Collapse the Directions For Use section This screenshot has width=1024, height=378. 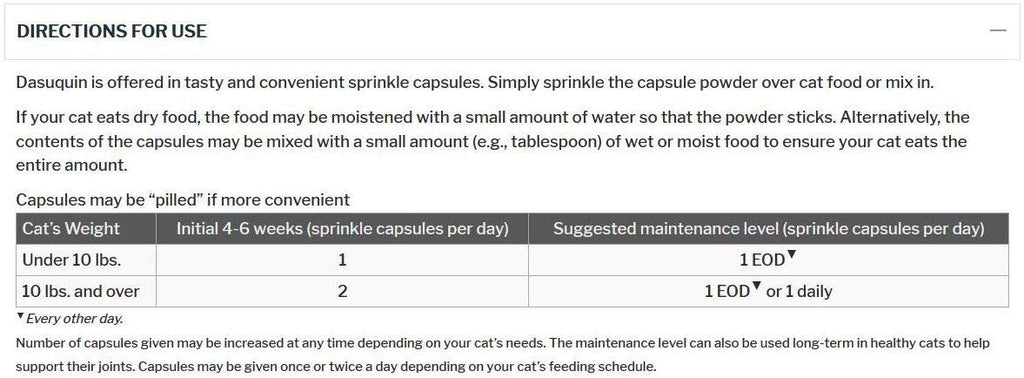click(x=997, y=31)
